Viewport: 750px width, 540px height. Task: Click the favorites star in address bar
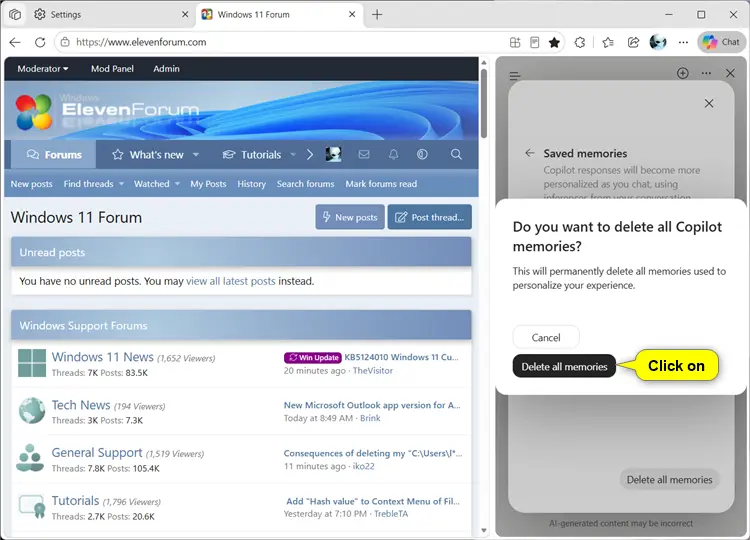[554, 42]
